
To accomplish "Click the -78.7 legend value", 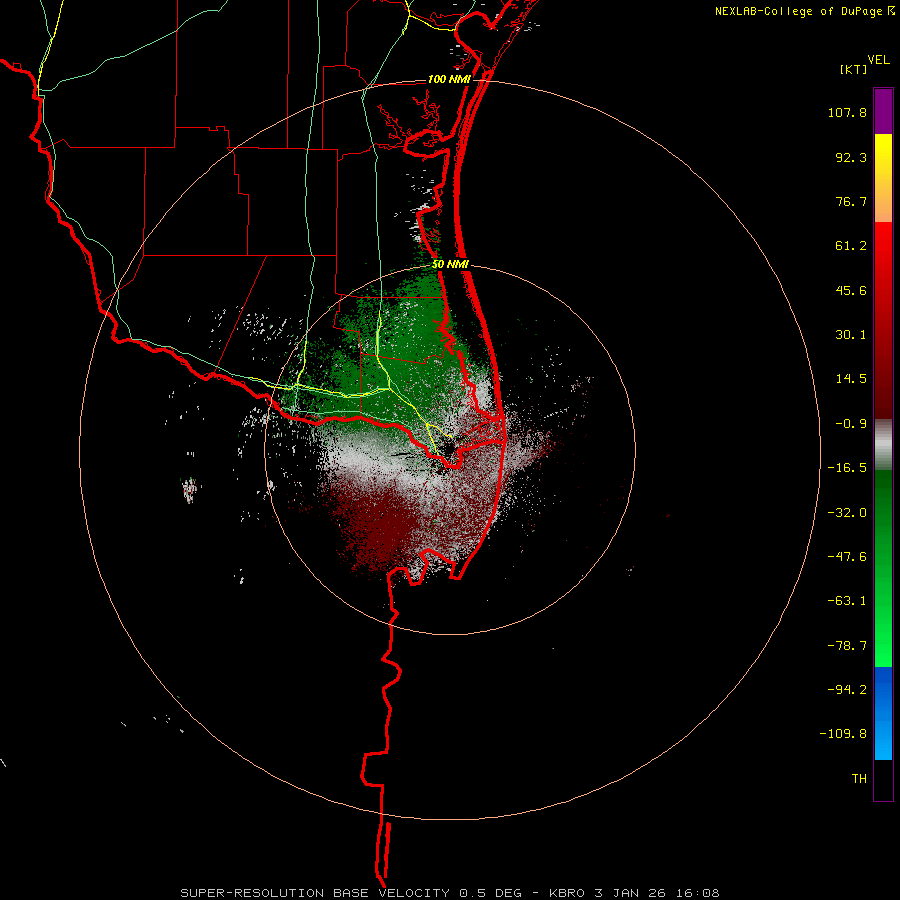I will [847, 646].
